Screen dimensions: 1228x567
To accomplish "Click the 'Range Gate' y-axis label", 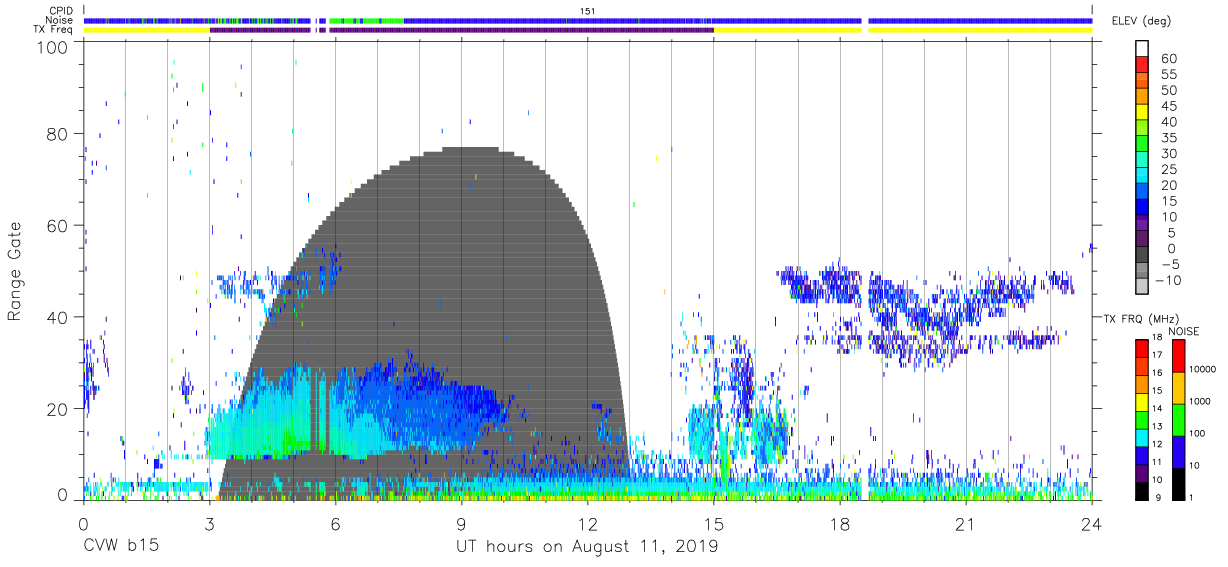I will tap(15, 271).
